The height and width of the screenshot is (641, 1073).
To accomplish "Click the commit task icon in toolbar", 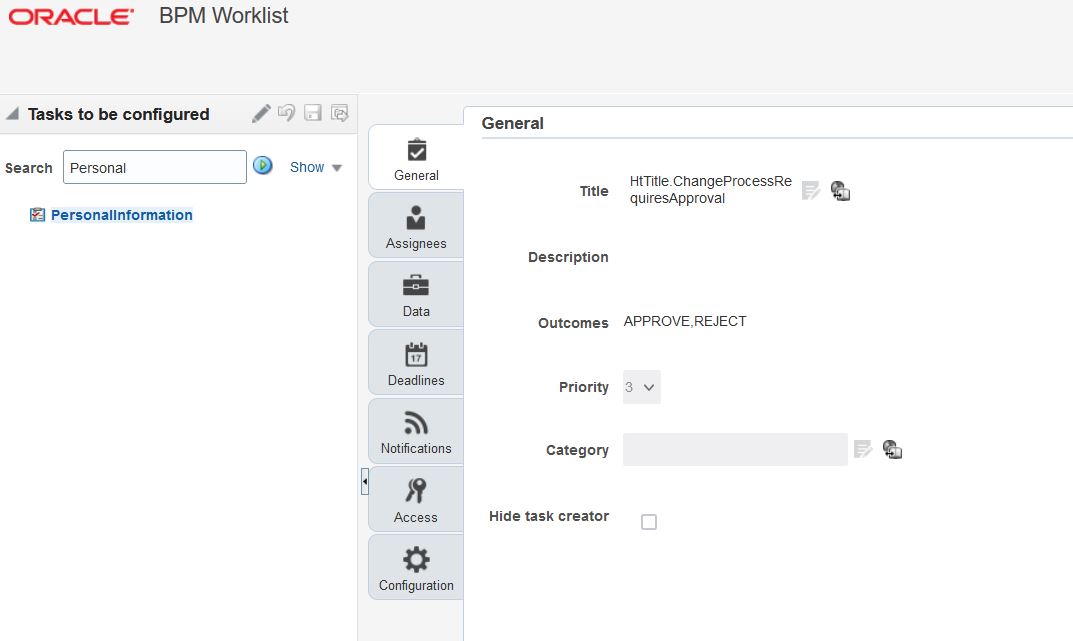I will [339, 113].
